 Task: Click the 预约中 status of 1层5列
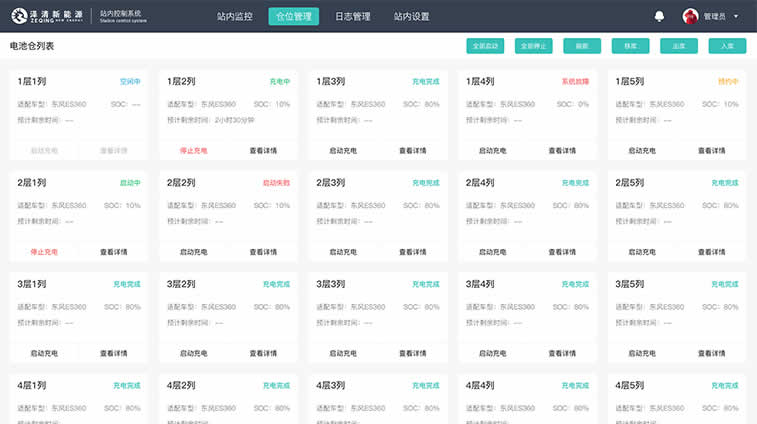729,82
